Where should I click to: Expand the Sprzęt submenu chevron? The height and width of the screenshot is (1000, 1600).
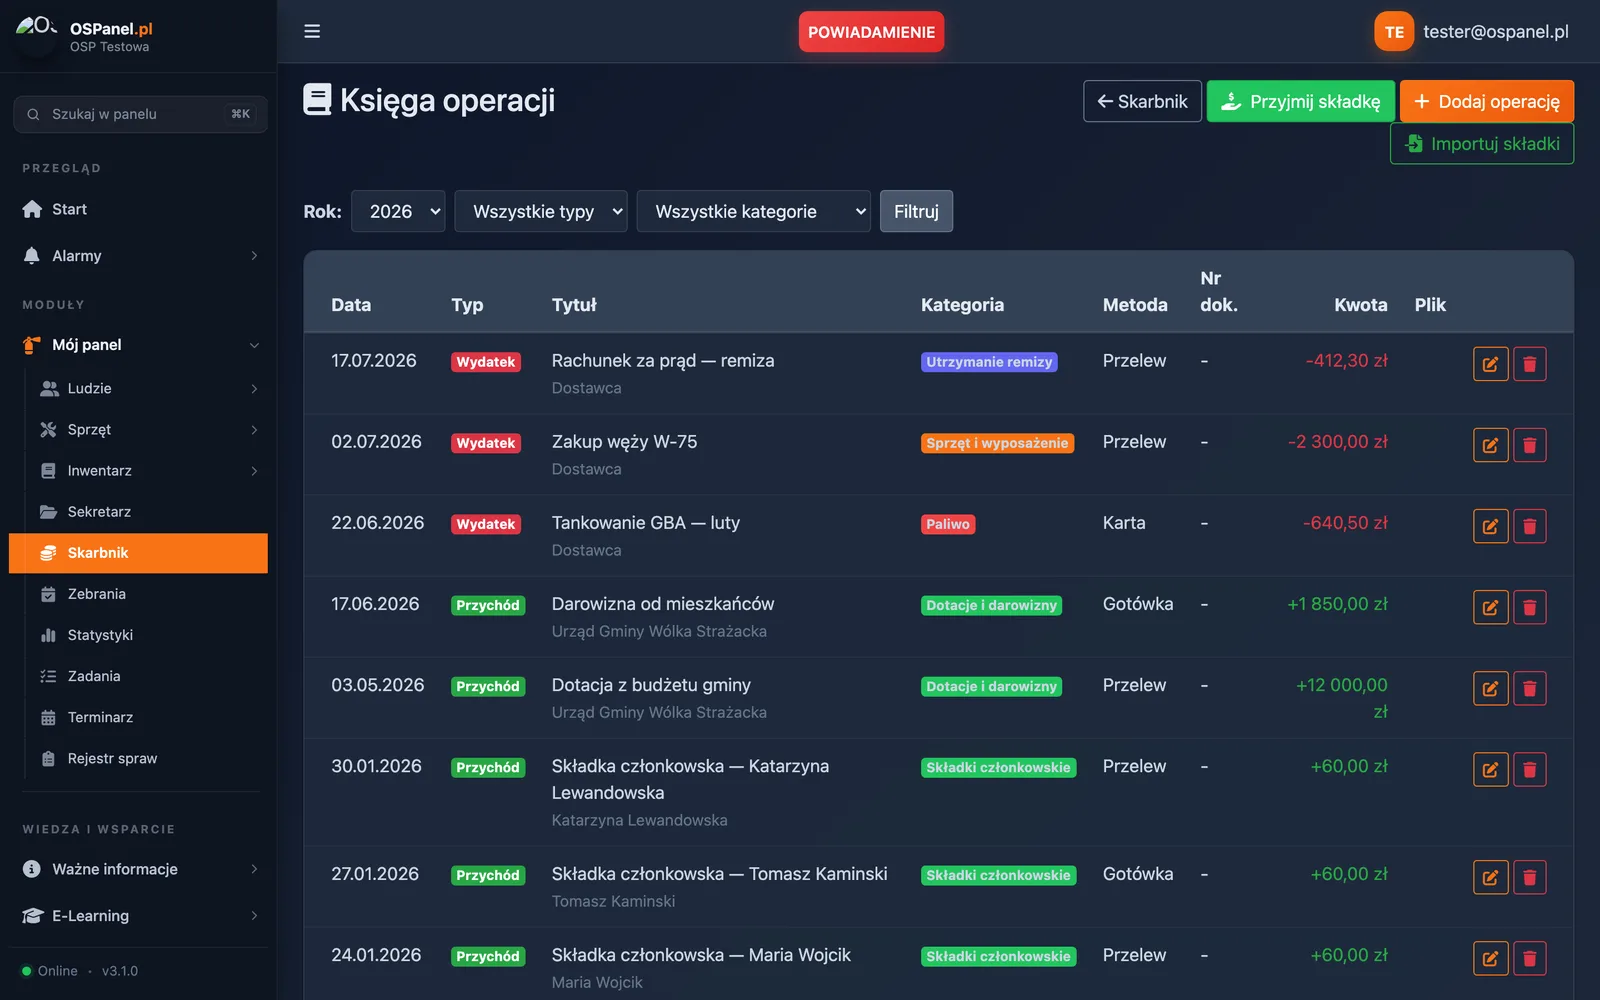254,430
